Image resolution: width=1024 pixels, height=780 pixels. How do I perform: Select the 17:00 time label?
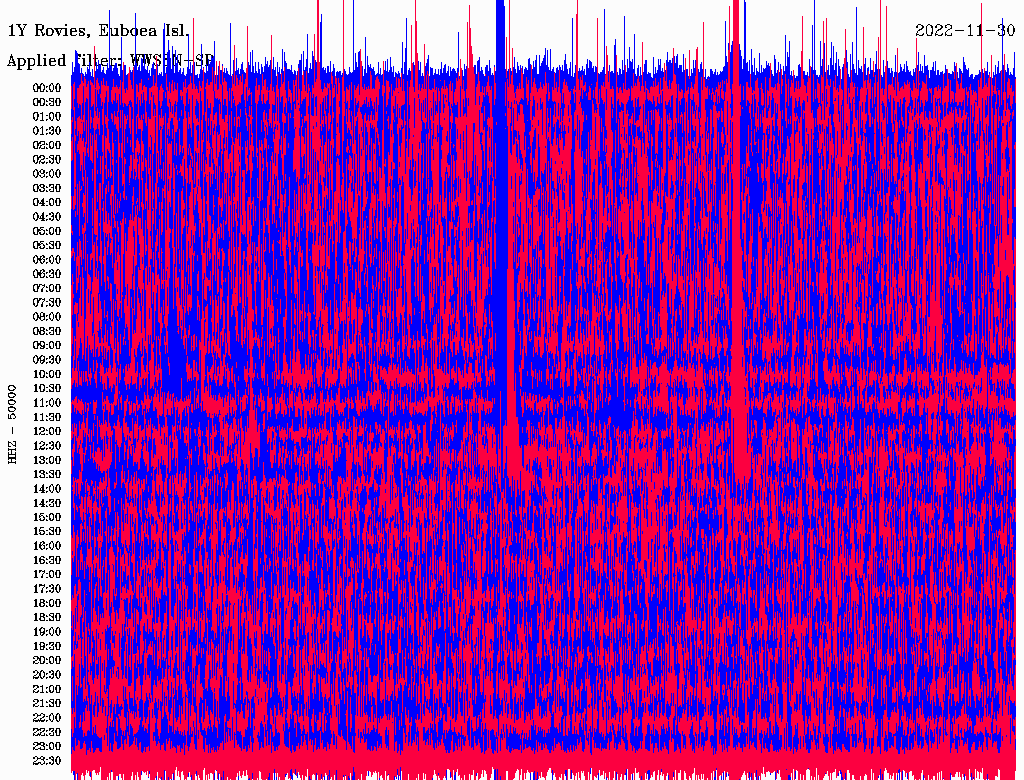pyautogui.click(x=47, y=574)
